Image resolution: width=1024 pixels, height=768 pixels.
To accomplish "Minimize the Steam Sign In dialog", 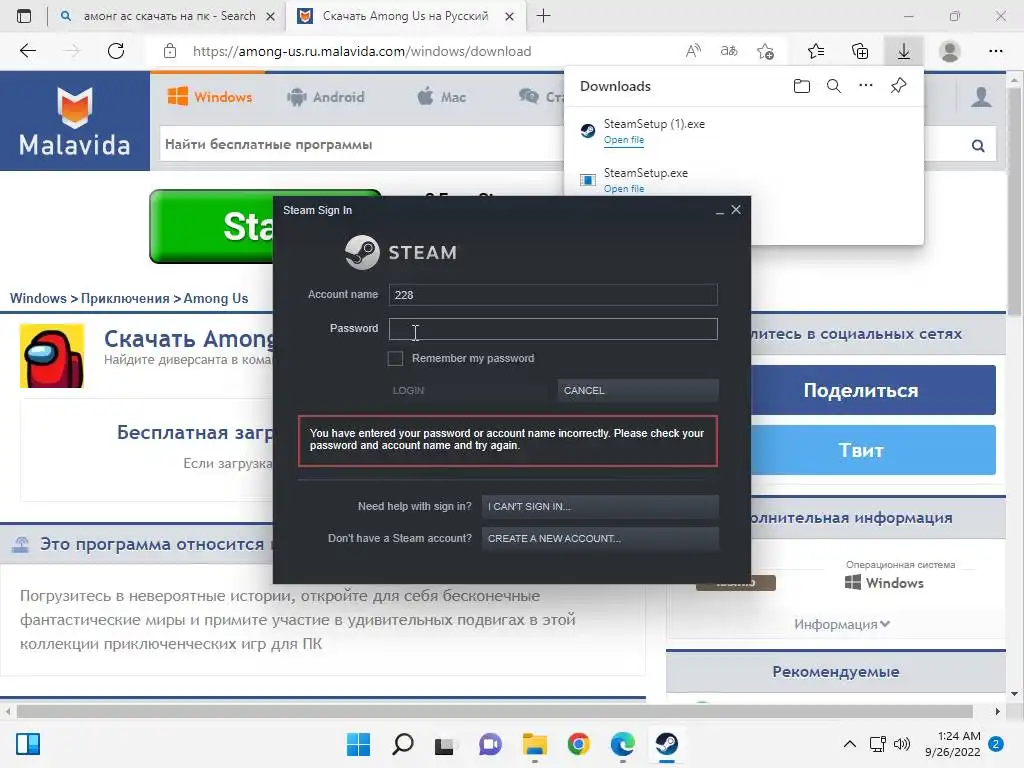I will 720,210.
